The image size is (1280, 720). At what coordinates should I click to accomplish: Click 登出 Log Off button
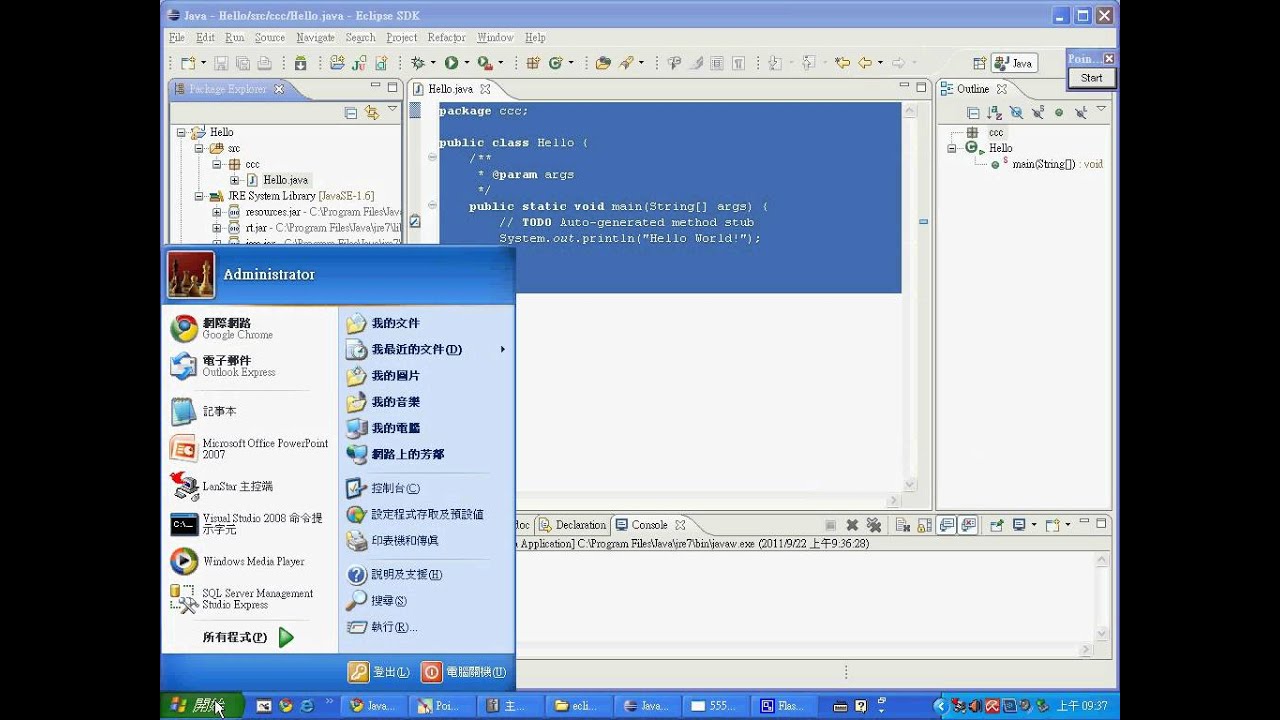pos(379,672)
